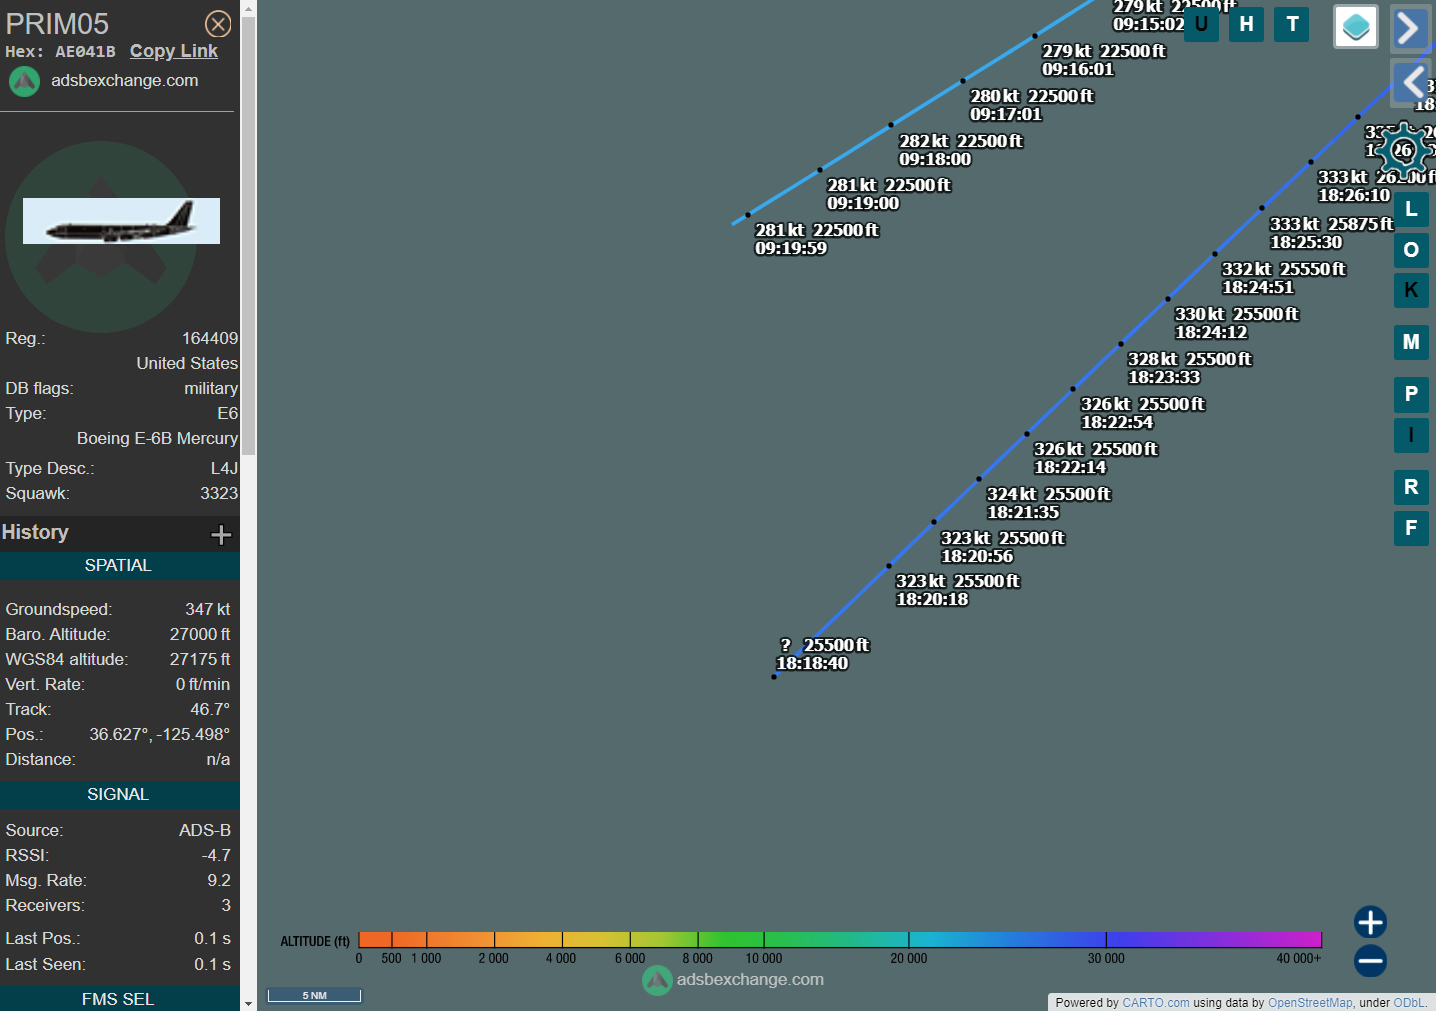Image resolution: width=1436 pixels, height=1011 pixels.
Task: Click the track point labeled 18:22:54
Action: (x=1073, y=389)
